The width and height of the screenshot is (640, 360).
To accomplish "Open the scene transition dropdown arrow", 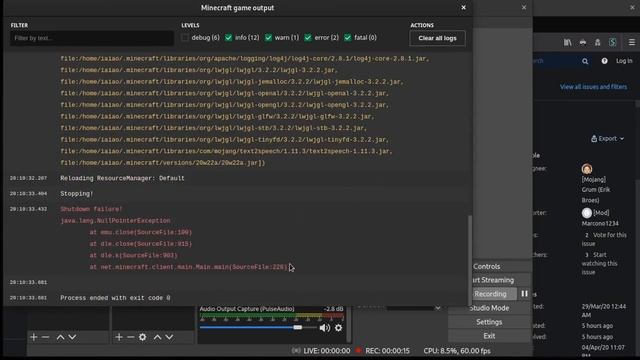I will coord(438,308).
